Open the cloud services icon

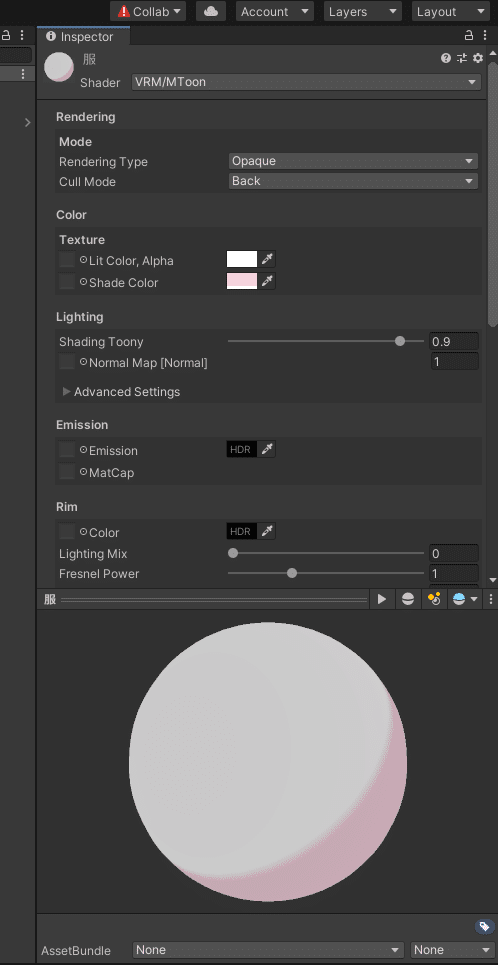(211, 11)
